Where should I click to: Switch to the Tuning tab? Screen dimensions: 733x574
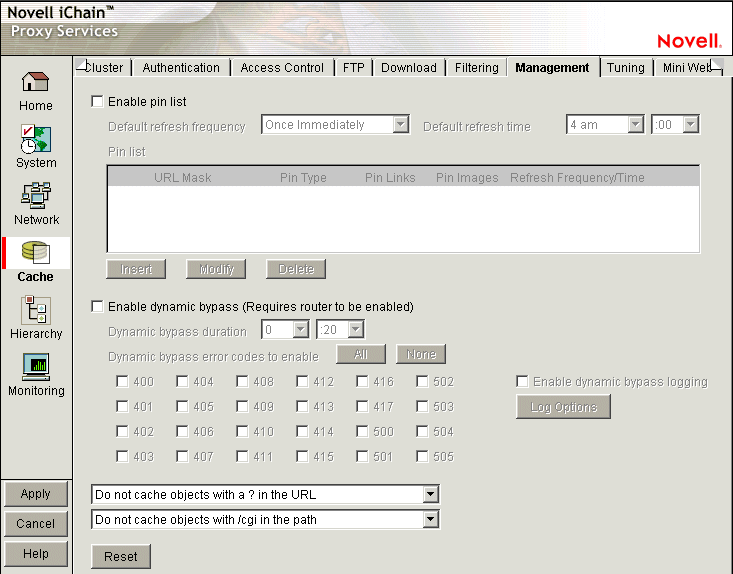point(625,68)
